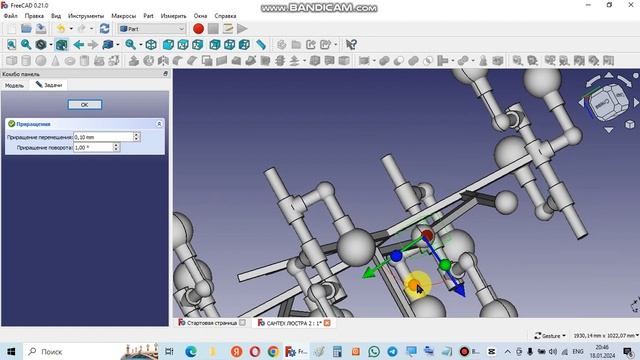Switch to the Модель tab

14,85
